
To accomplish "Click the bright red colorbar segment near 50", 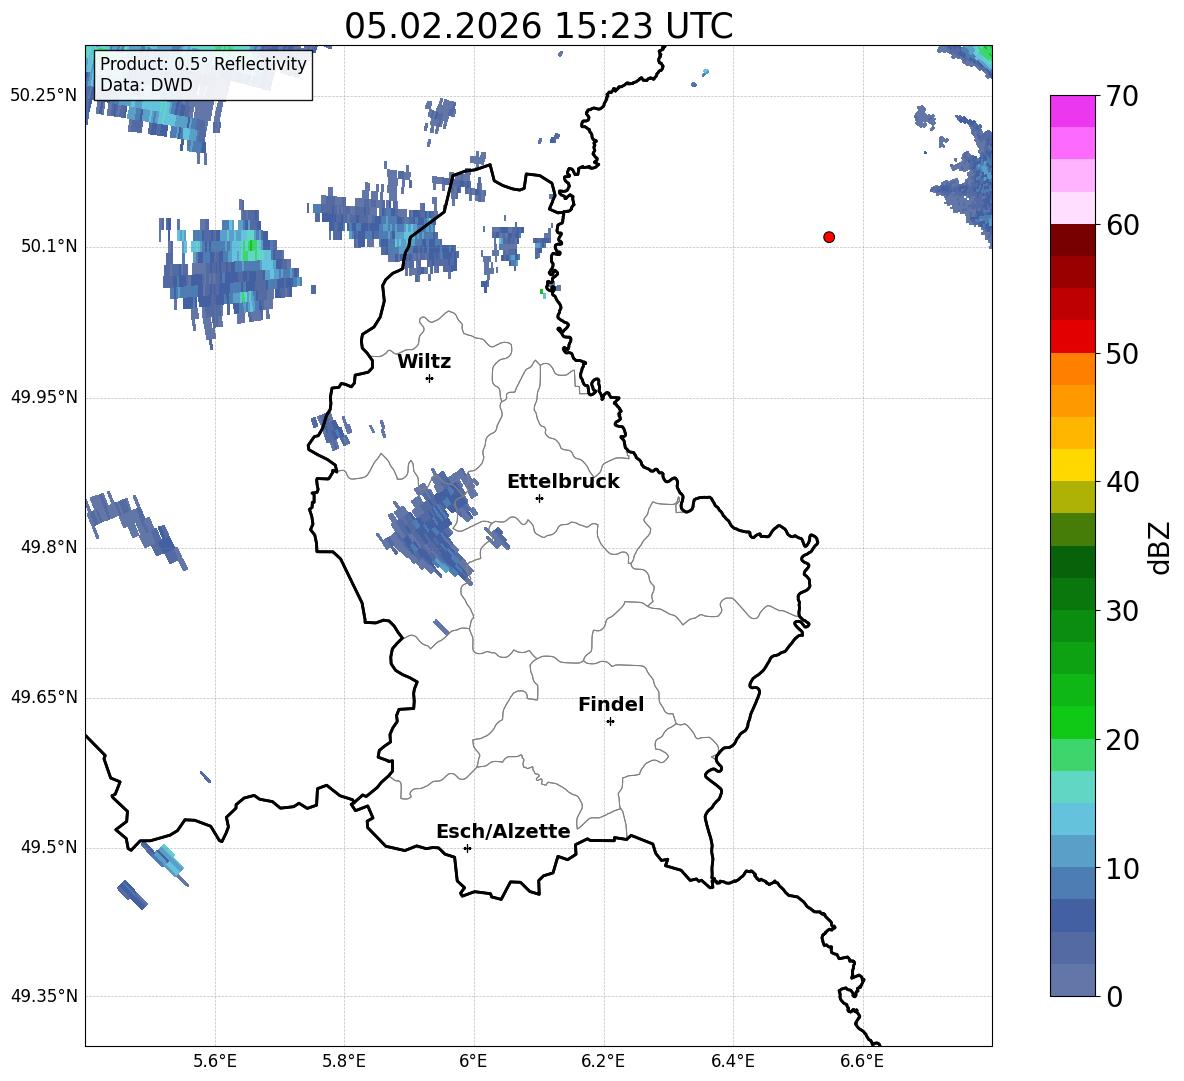I will point(1072,337).
